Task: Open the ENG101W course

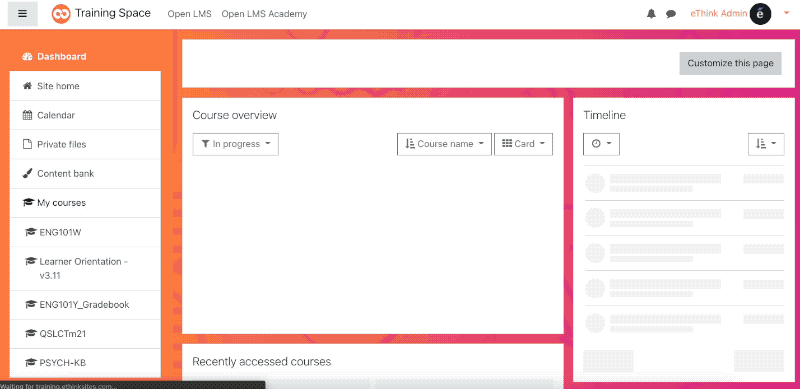Action: (85, 232)
